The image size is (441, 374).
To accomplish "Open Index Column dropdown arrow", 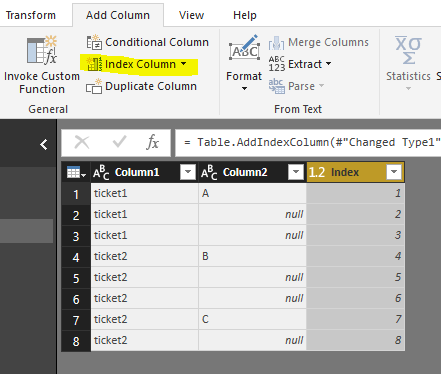I will tap(184, 63).
